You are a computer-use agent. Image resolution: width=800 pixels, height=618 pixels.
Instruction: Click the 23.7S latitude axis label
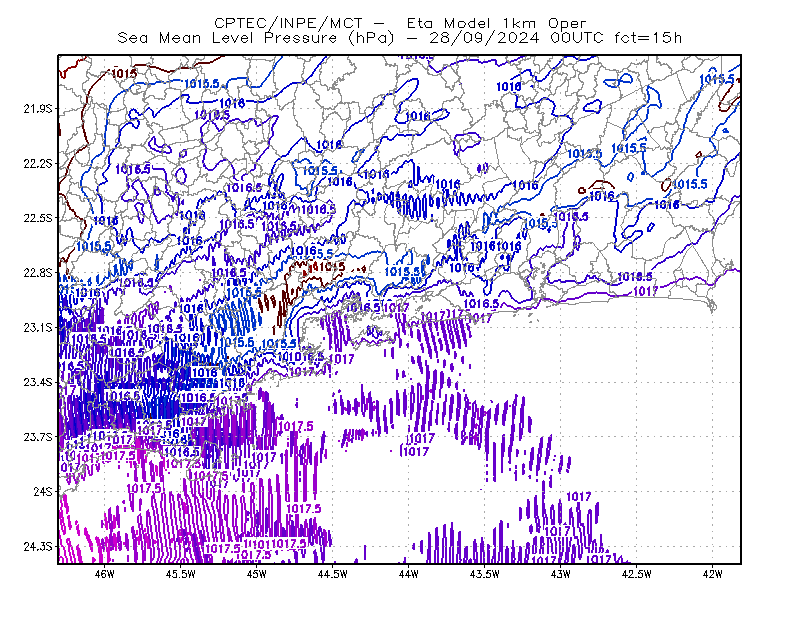pyautogui.click(x=38, y=437)
